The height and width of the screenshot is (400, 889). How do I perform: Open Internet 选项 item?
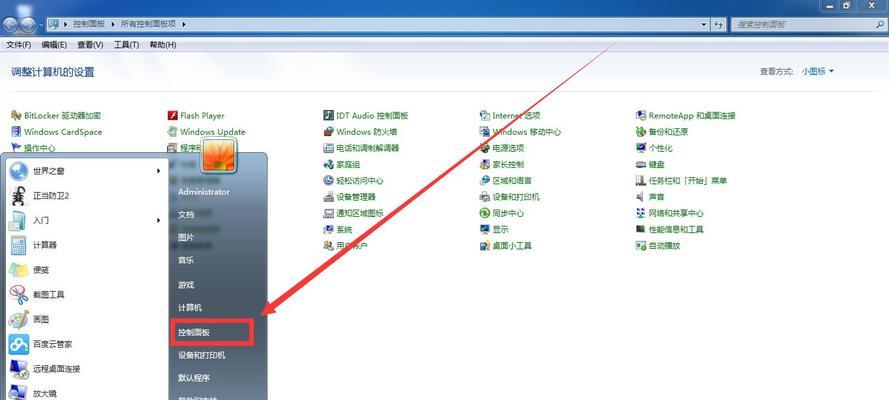coord(510,116)
